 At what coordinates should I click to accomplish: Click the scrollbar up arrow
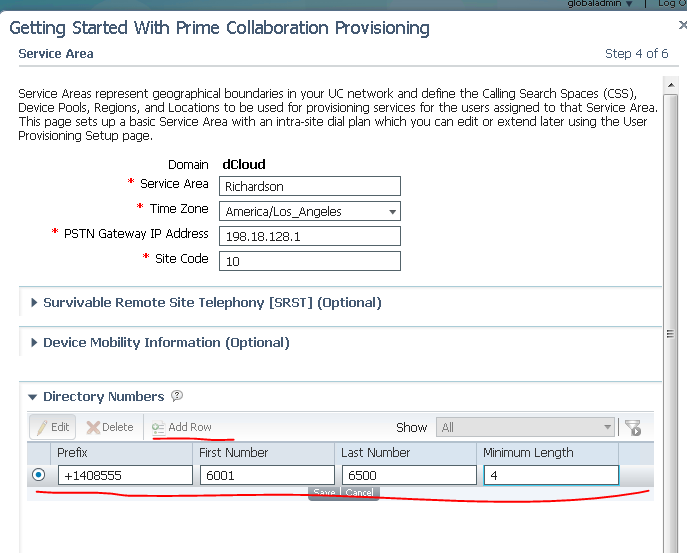671,85
